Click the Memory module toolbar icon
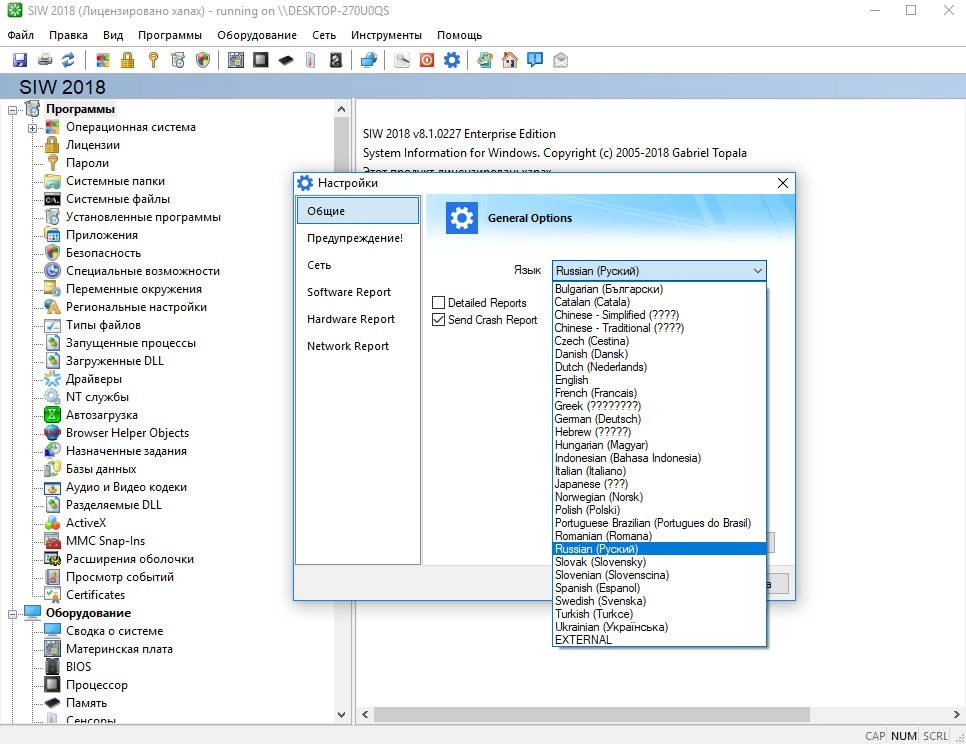This screenshot has width=966, height=744. [x=285, y=60]
